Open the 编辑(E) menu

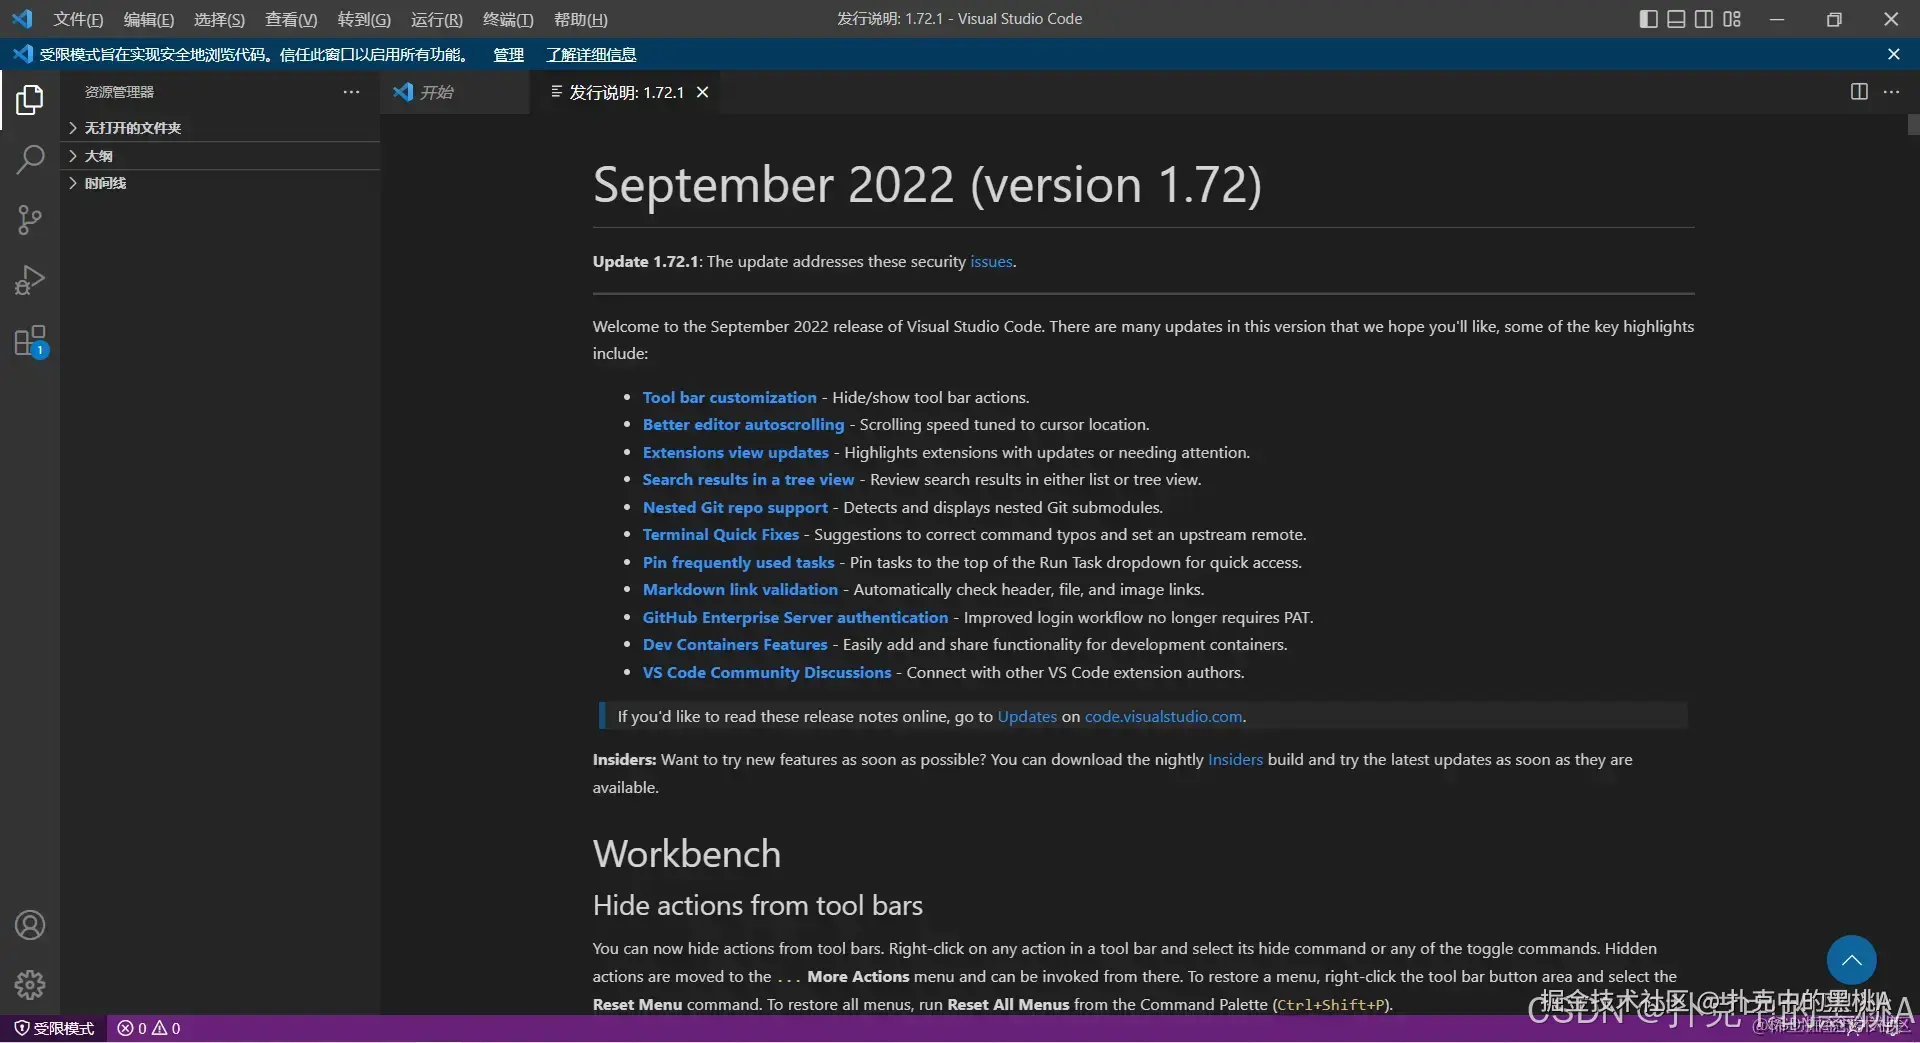click(148, 19)
